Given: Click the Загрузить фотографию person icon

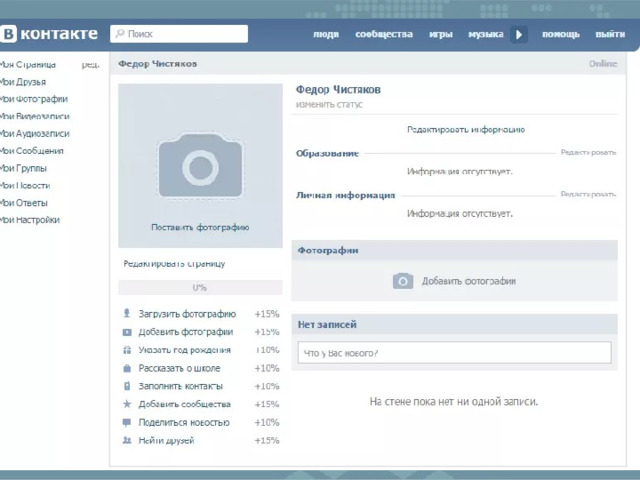Looking at the screenshot, I should pyautogui.click(x=127, y=313).
